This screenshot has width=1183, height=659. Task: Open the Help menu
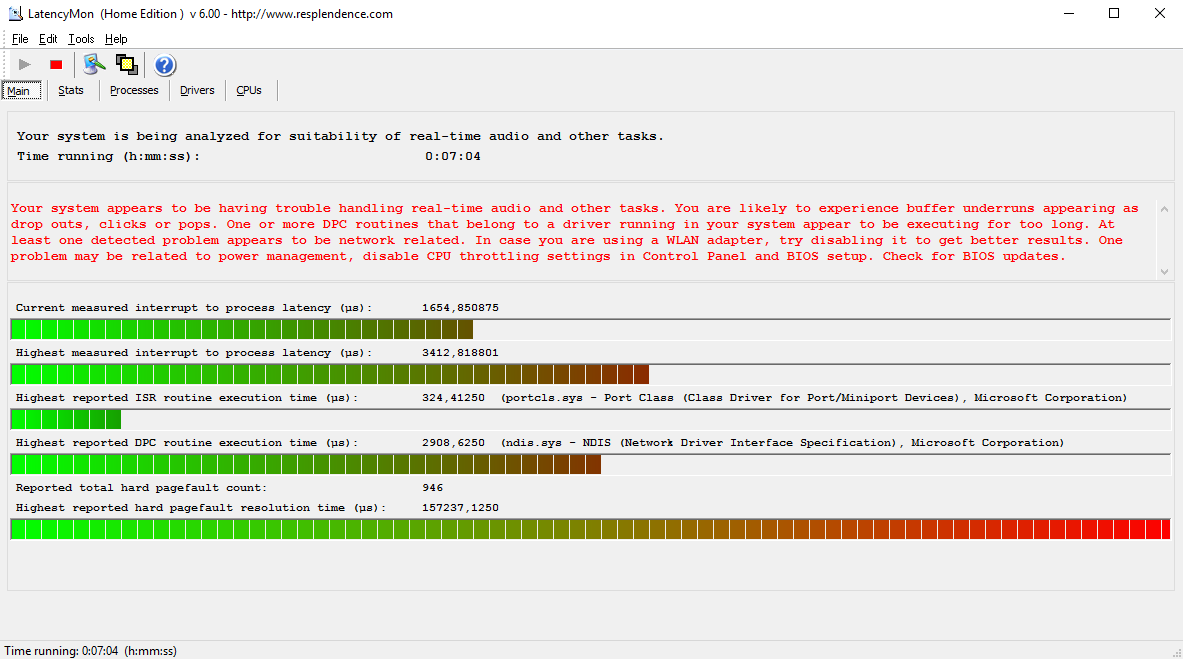coord(116,39)
